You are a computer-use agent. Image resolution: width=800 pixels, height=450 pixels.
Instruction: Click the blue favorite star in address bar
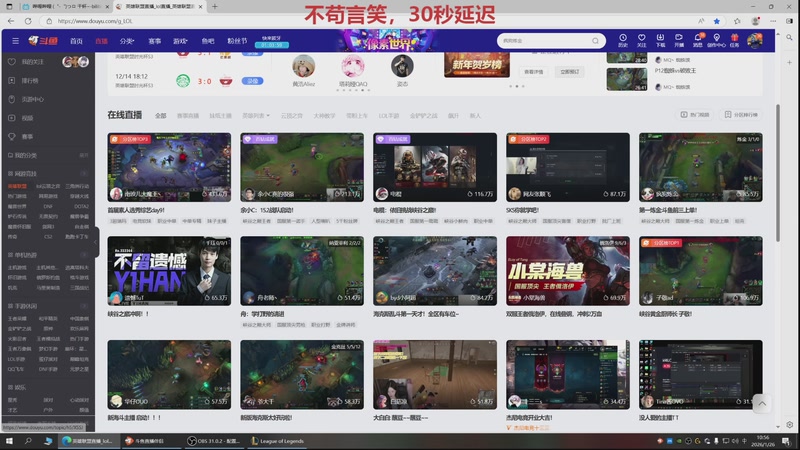pyautogui.click(x=717, y=21)
